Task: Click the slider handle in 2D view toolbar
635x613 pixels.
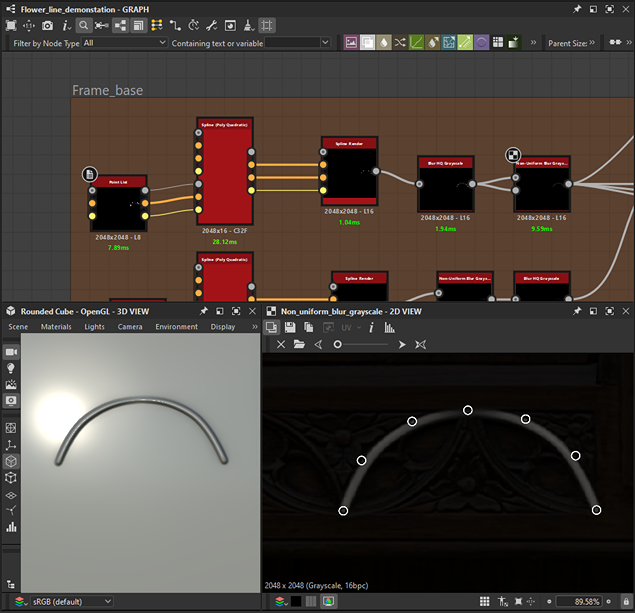Action: 338,344
